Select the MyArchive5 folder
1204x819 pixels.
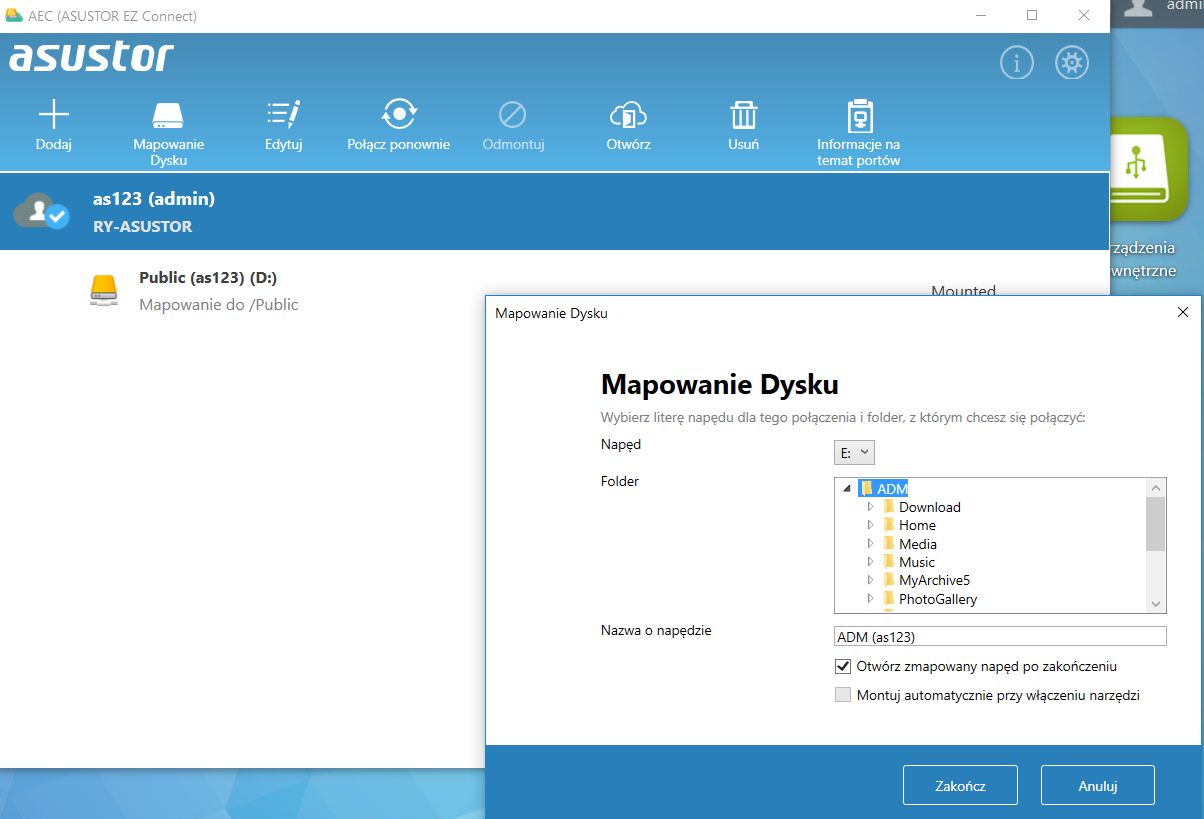[x=934, y=580]
